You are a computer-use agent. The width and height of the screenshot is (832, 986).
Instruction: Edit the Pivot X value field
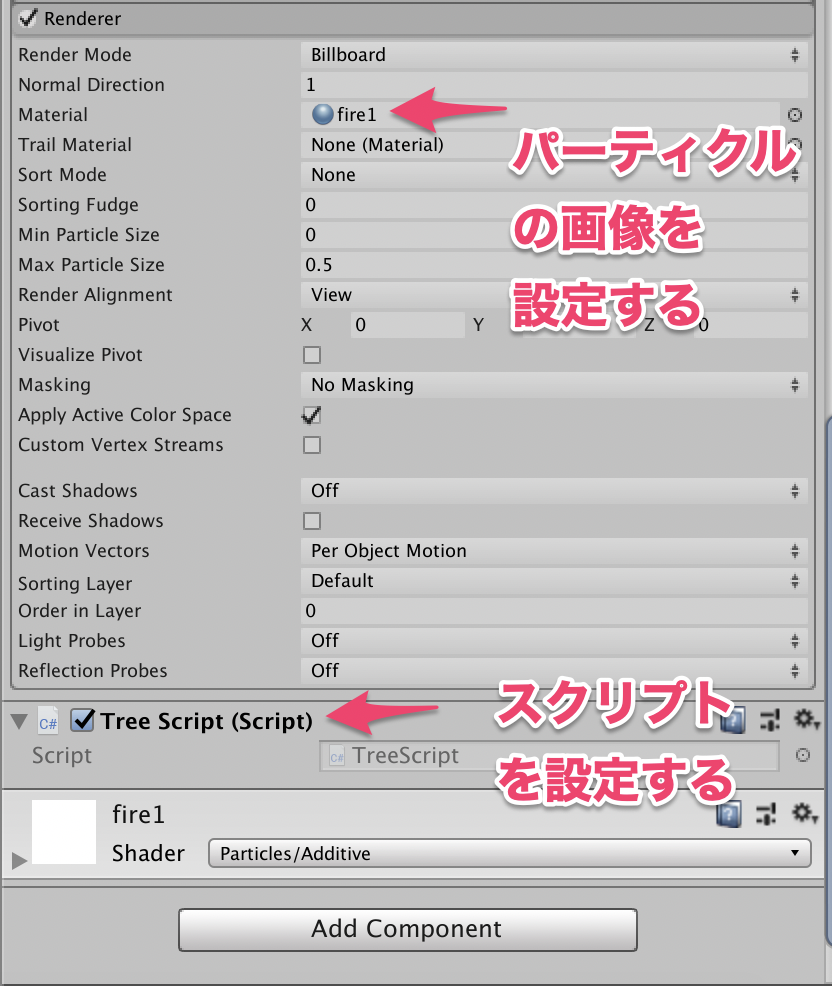408,325
